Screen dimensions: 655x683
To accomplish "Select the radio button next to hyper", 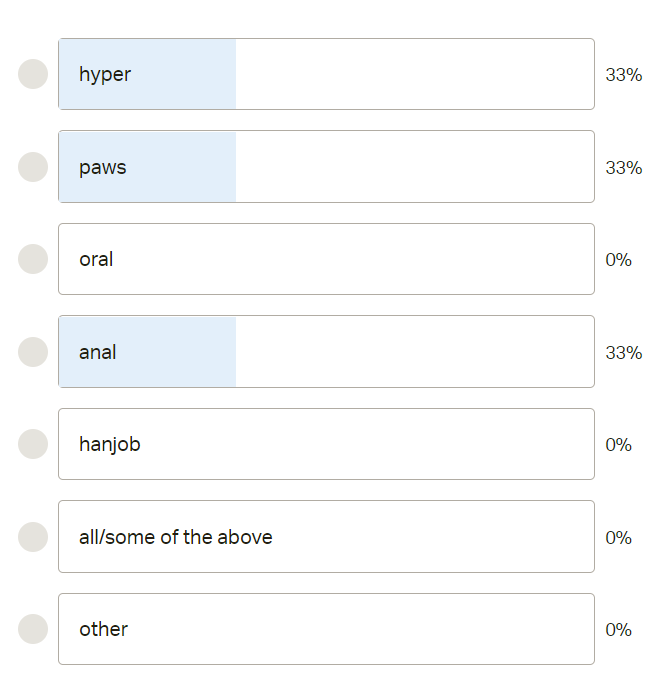I will pos(33,74).
